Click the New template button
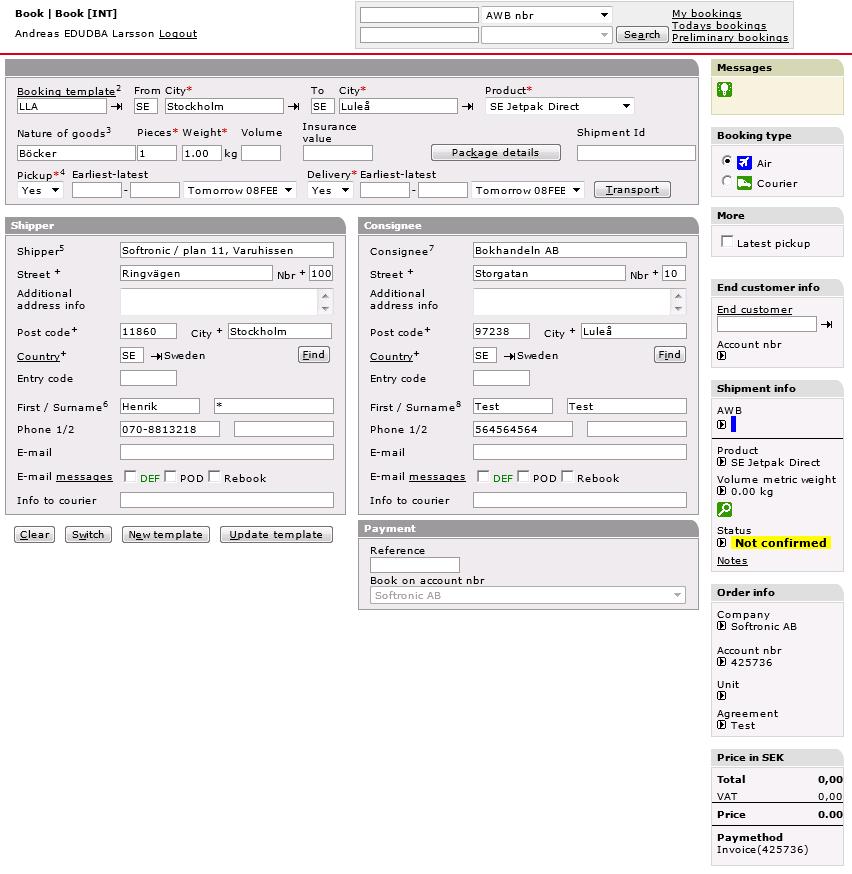852x874 pixels. point(165,535)
